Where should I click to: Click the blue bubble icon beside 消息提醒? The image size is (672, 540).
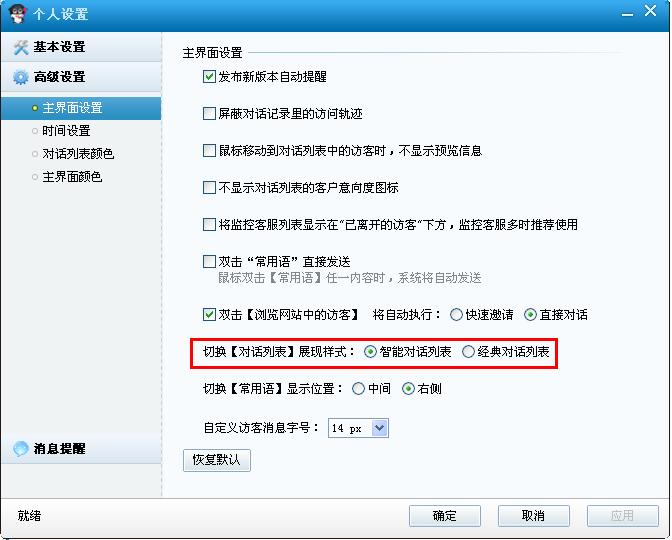coord(21,449)
